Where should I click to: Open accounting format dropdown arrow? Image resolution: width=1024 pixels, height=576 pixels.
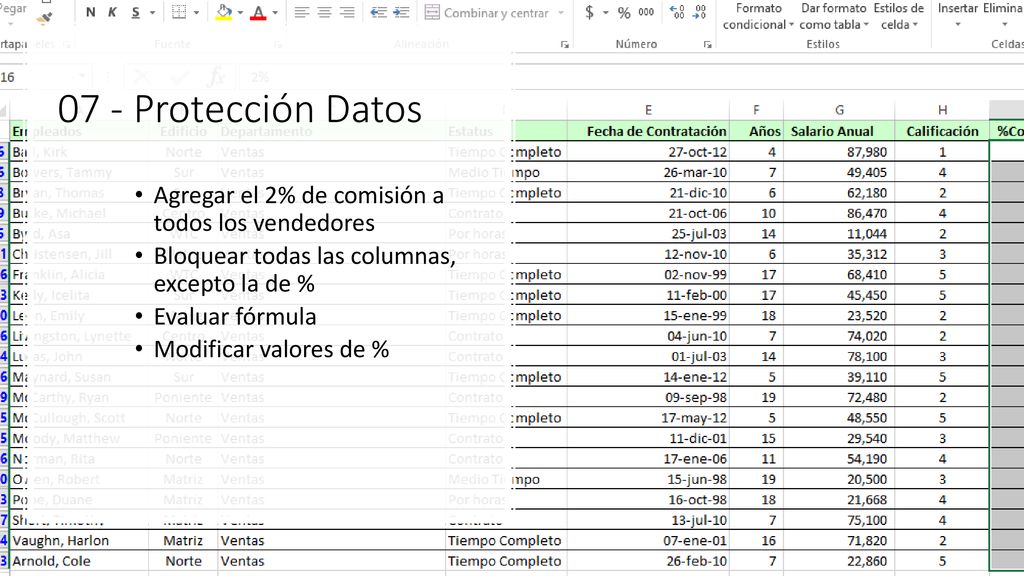(x=605, y=12)
